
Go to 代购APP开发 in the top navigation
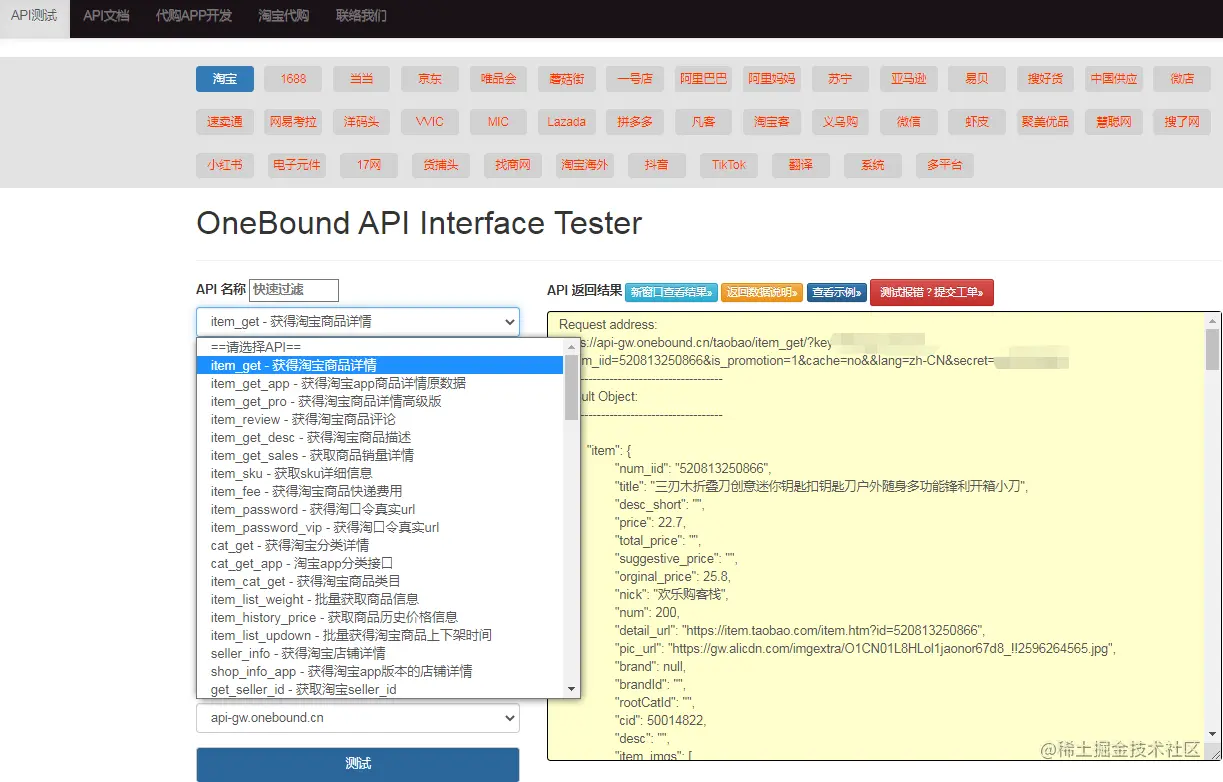click(x=194, y=17)
